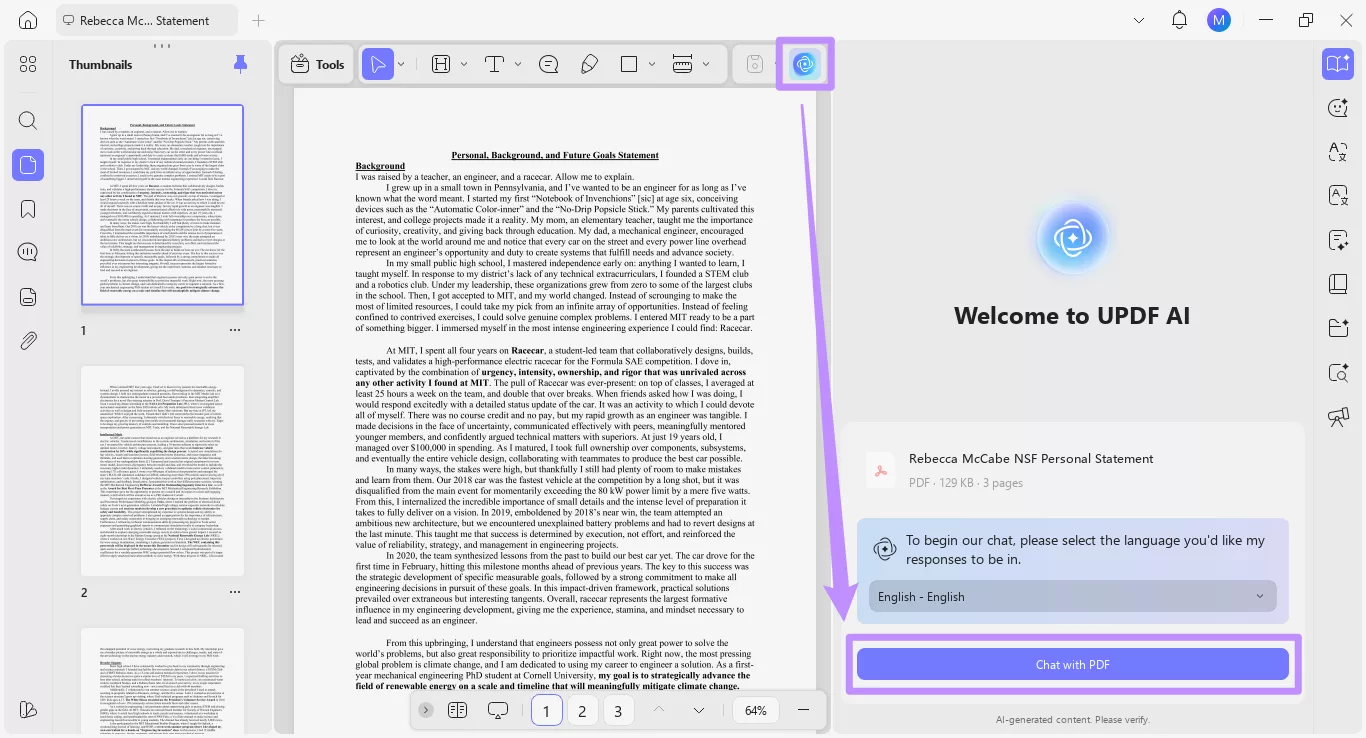Toggle the selection arrow tool
The image size is (1366, 738).
pyautogui.click(x=378, y=63)
